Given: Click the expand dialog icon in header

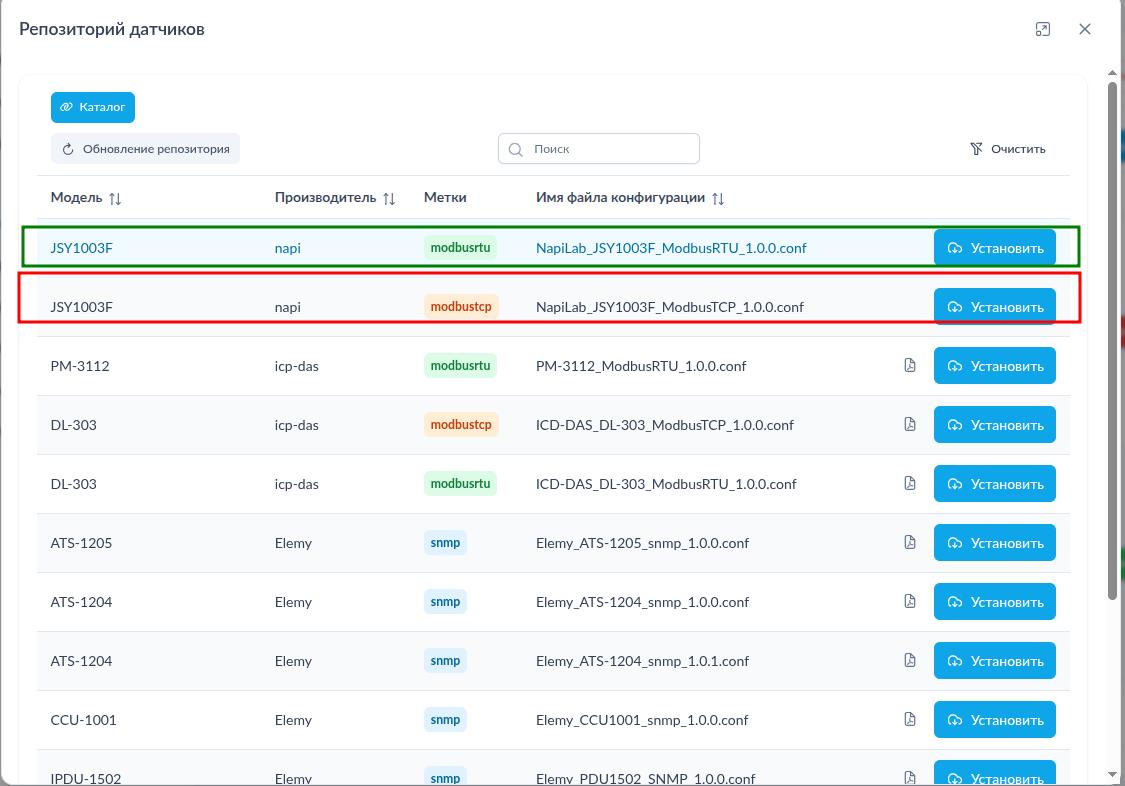Looking at the screenshot, I should coord(1043,29).
